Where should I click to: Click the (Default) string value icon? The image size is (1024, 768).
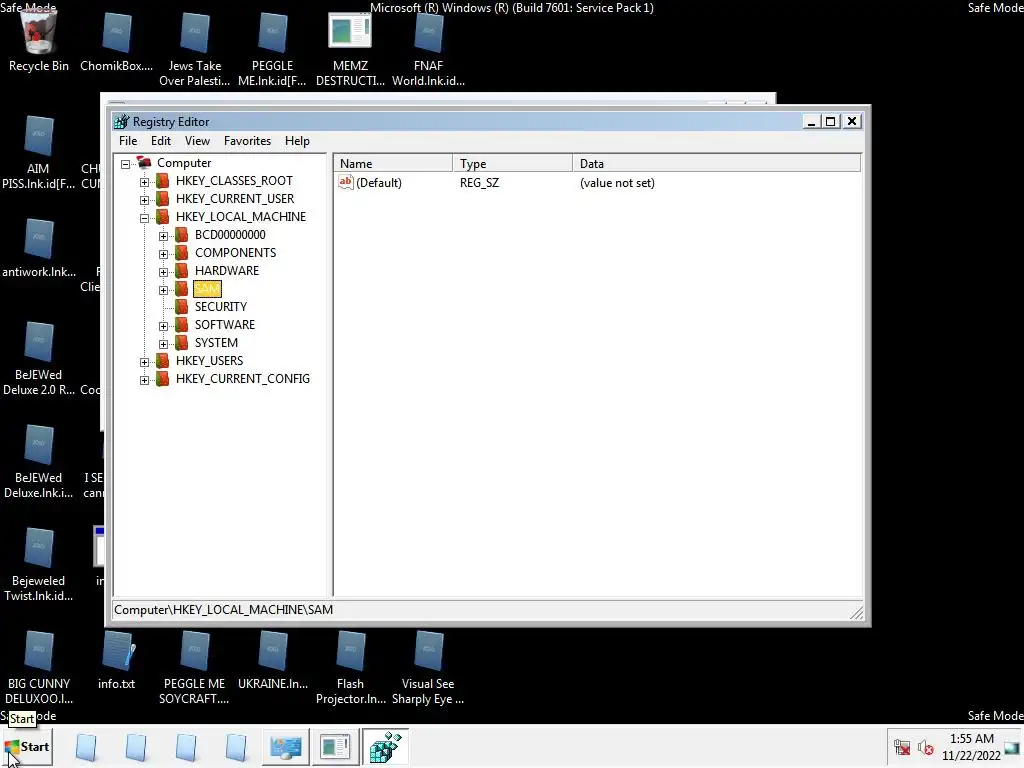345,182
